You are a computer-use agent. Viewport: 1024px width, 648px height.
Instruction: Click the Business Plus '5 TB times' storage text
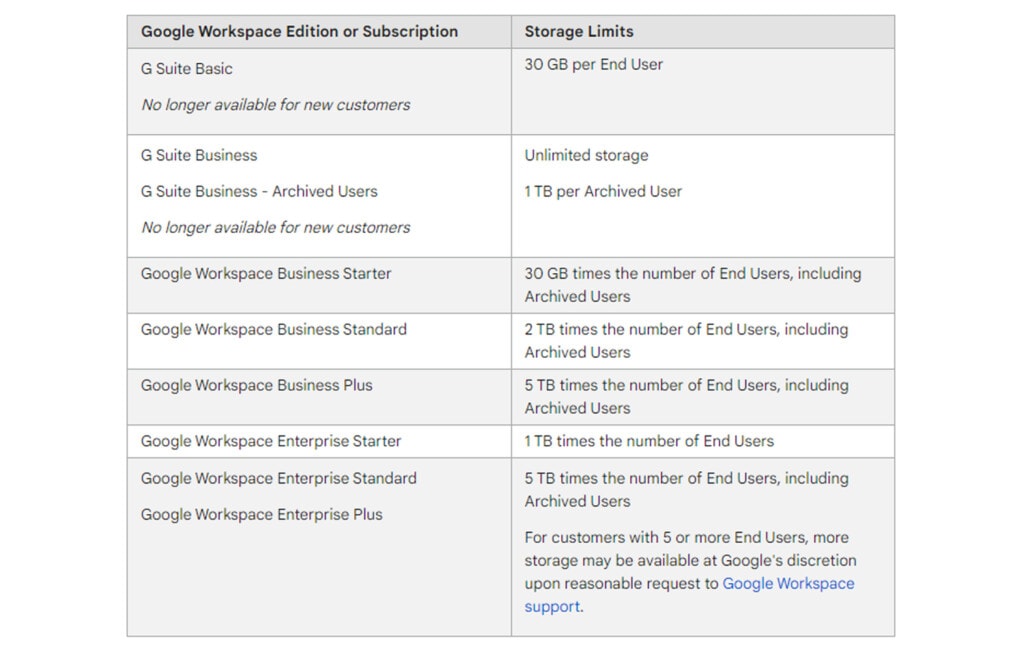click(x=686, y=397)
